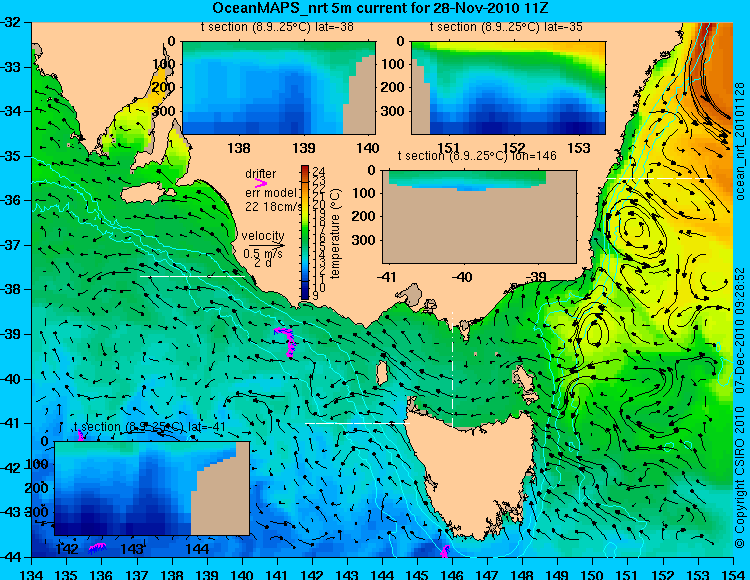This screenshot has height=580, width=750.
Task: Click the 'err model' legend text
Action: point(271,193)
